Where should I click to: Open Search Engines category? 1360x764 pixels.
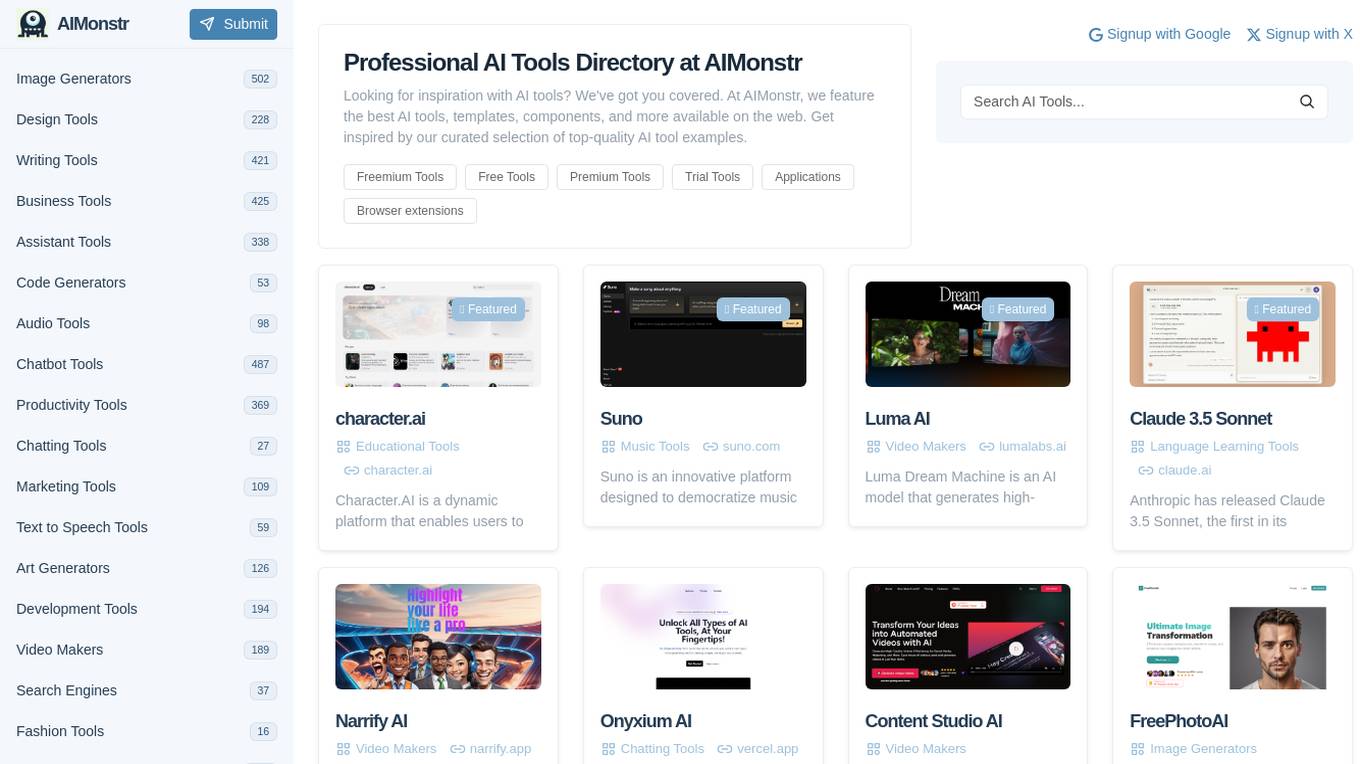146,691
